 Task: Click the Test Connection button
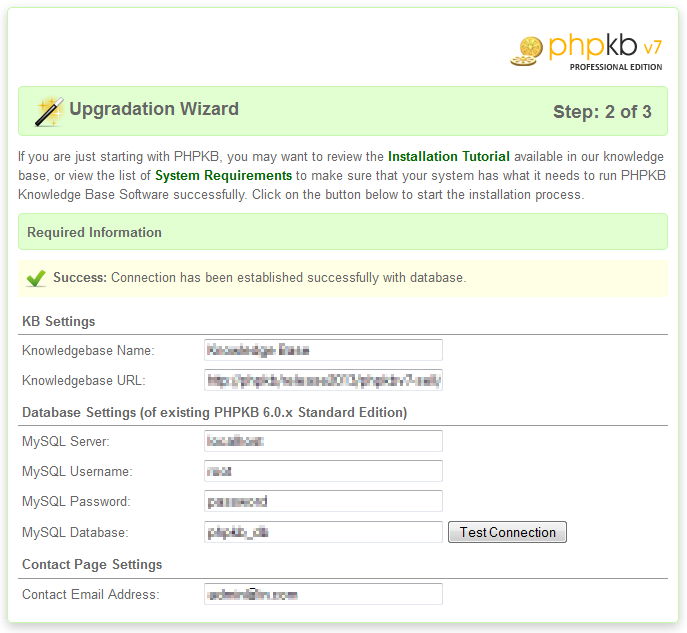coord(507,532)
